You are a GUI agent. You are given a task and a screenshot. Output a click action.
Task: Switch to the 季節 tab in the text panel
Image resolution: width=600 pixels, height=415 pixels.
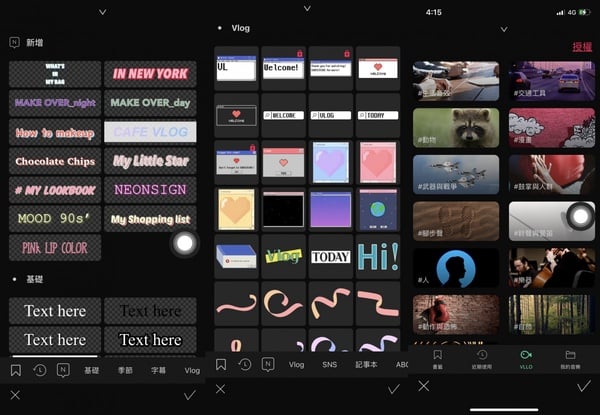(x=124, y=370)
